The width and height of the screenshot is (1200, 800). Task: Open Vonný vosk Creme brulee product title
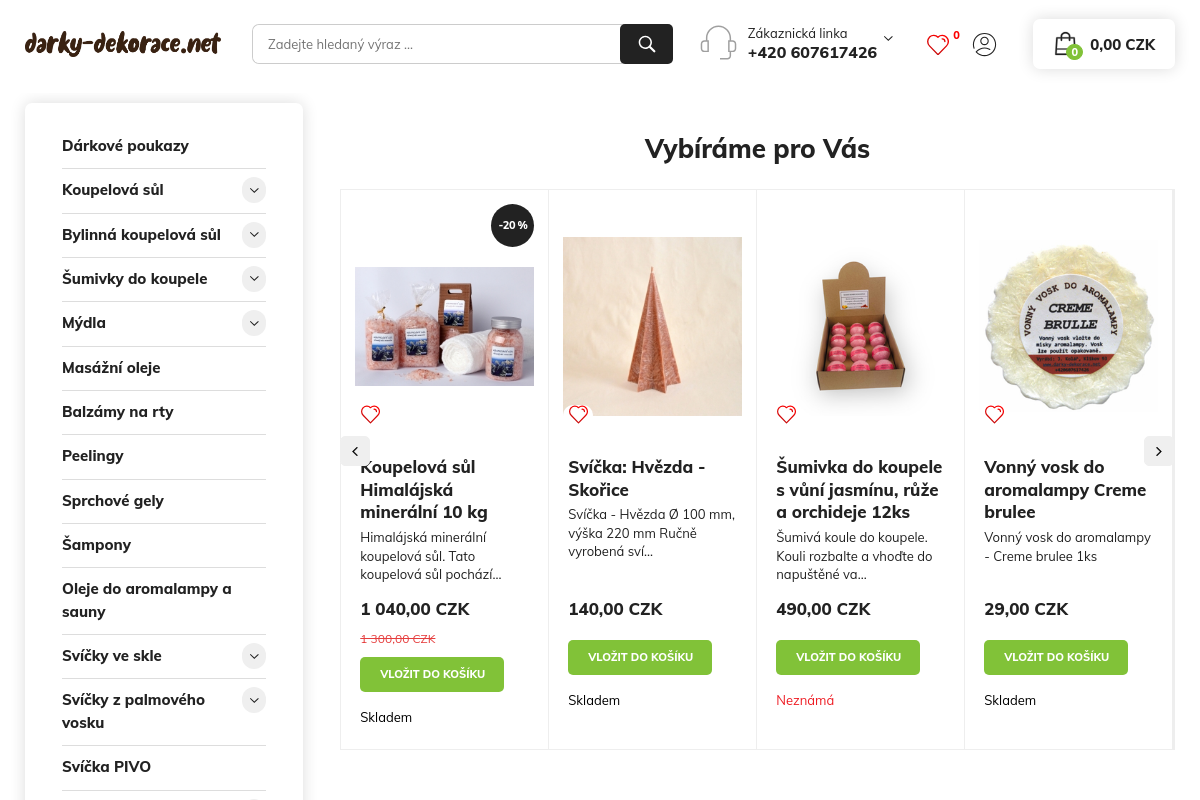1064,489
